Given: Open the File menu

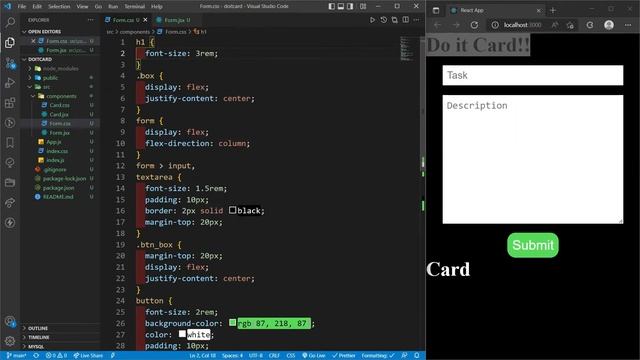Looking at the screenshot, I should point(22,6).
